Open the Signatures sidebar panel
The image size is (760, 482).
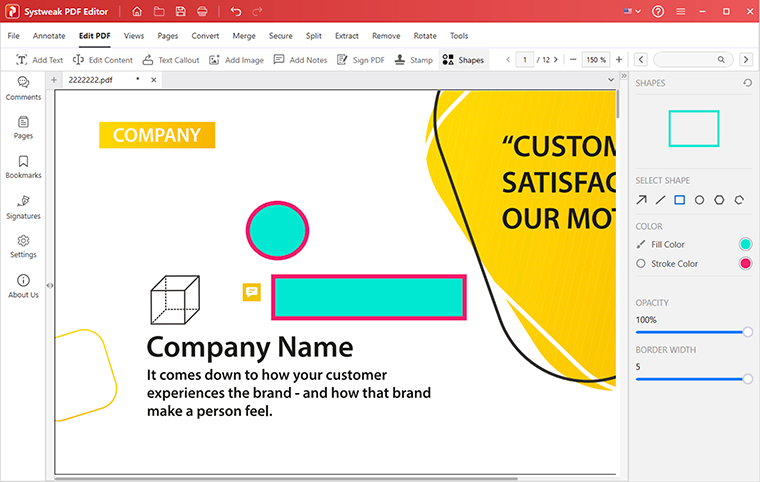pyautogui.click(x=23, y=208)
